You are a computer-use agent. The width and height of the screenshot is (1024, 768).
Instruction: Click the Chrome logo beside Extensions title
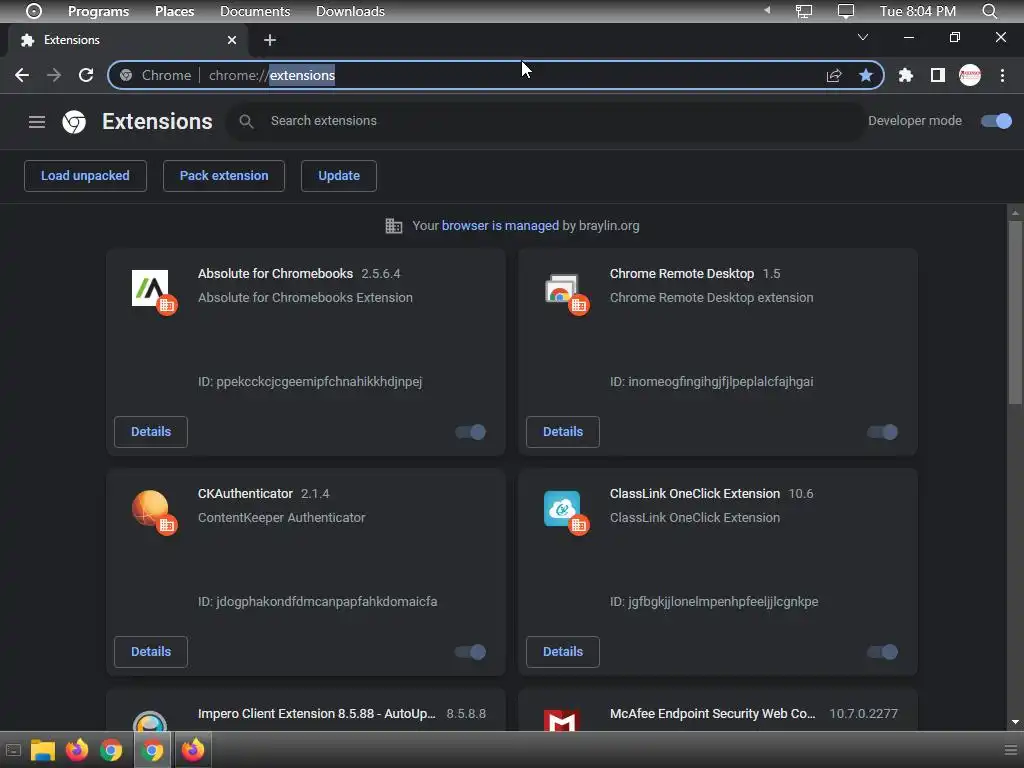point(74,121)
